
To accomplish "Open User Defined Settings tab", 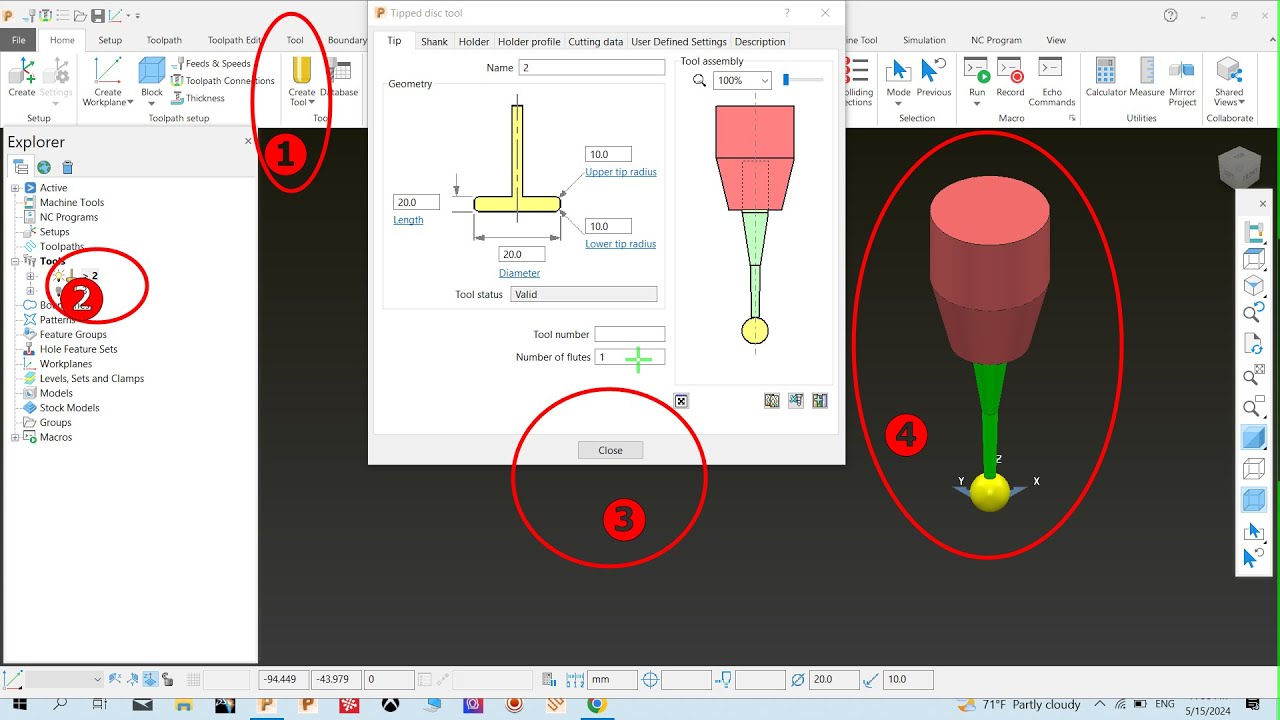I will 679,41.
